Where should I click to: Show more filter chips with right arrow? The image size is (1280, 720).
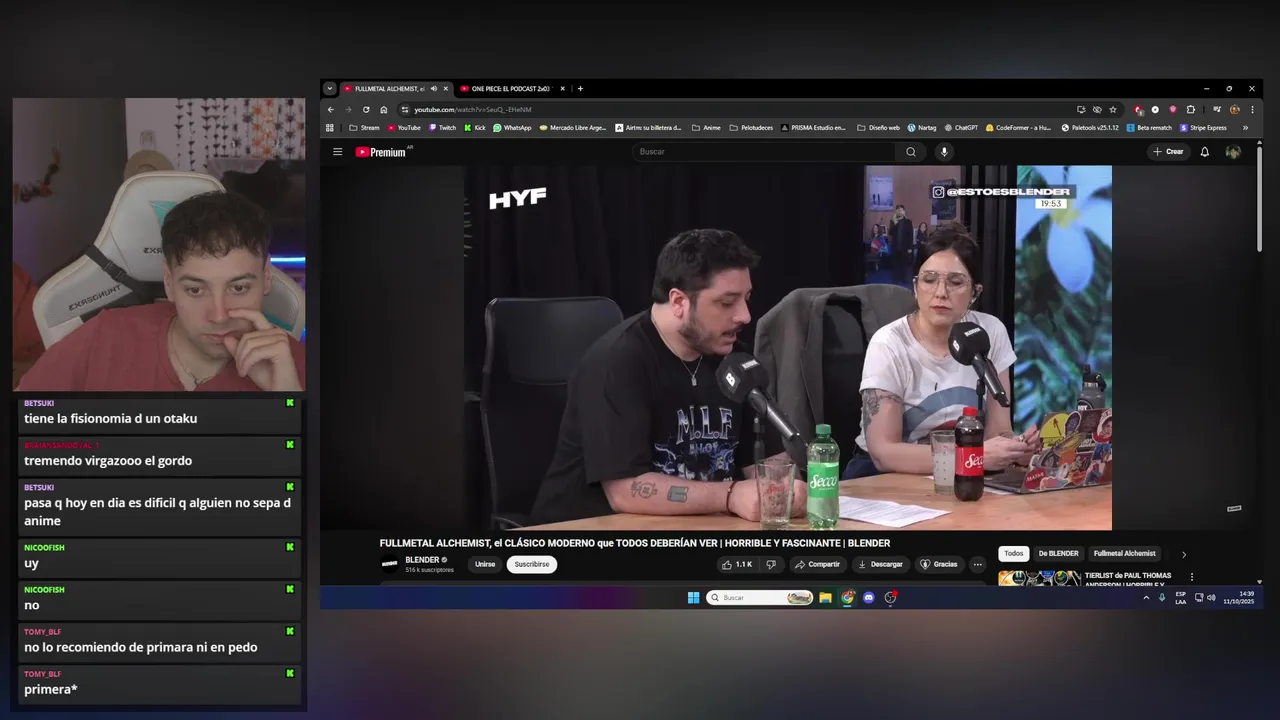1184,554
